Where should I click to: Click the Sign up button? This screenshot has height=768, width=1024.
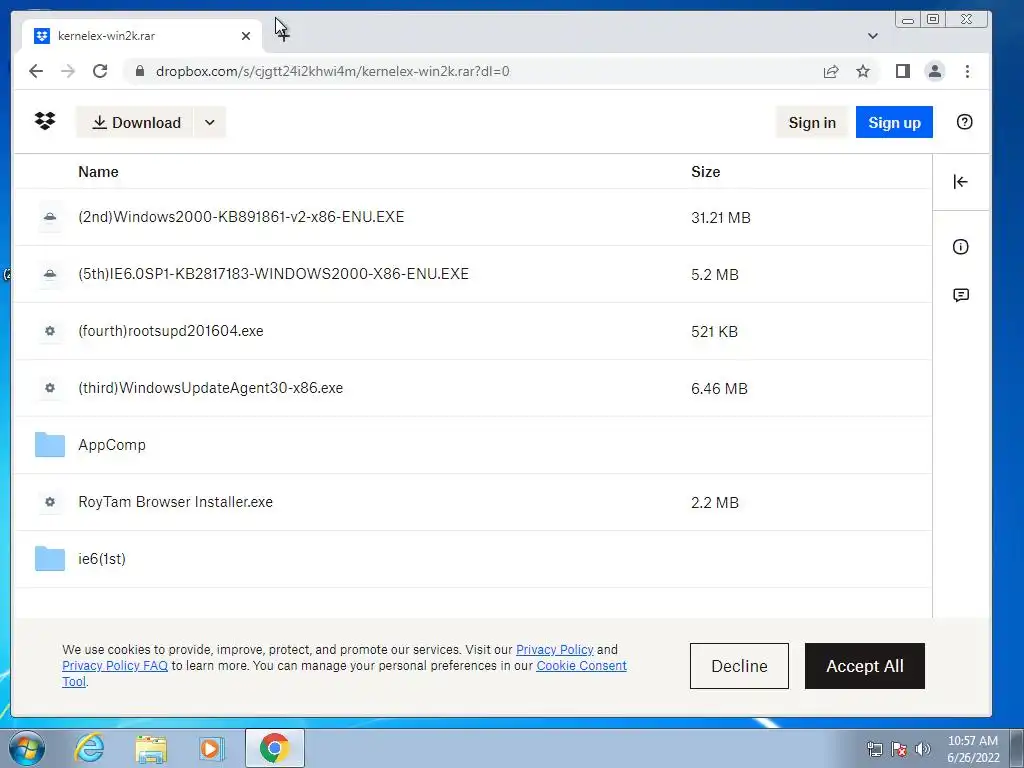click(894, 122)
